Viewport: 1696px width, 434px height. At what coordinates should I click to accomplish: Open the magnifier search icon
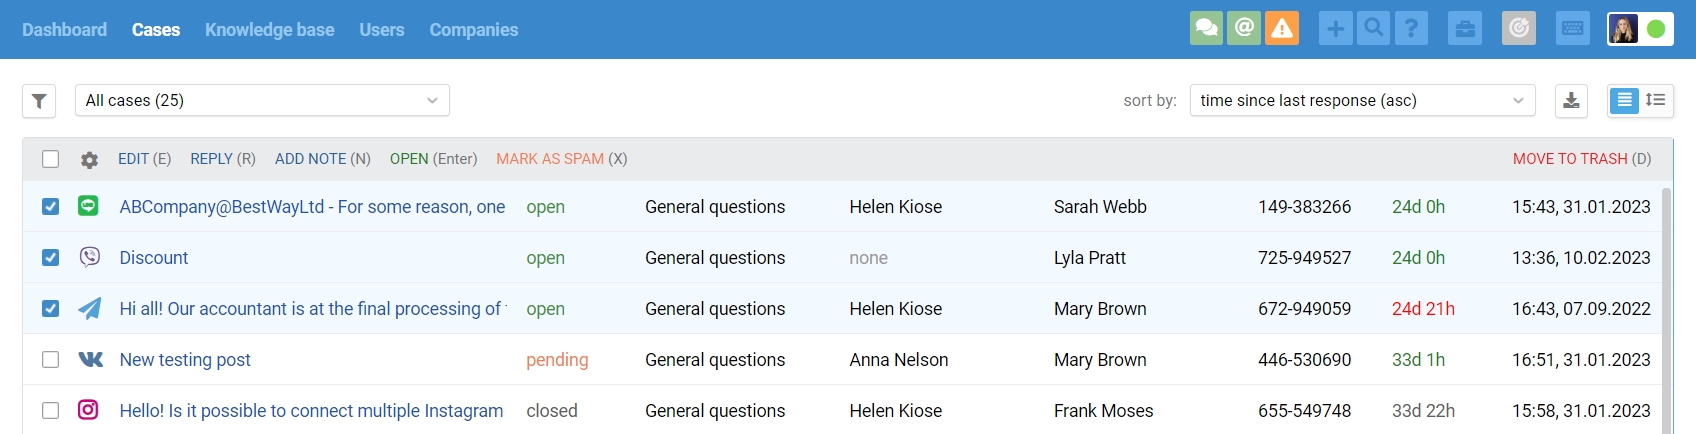1373,28
